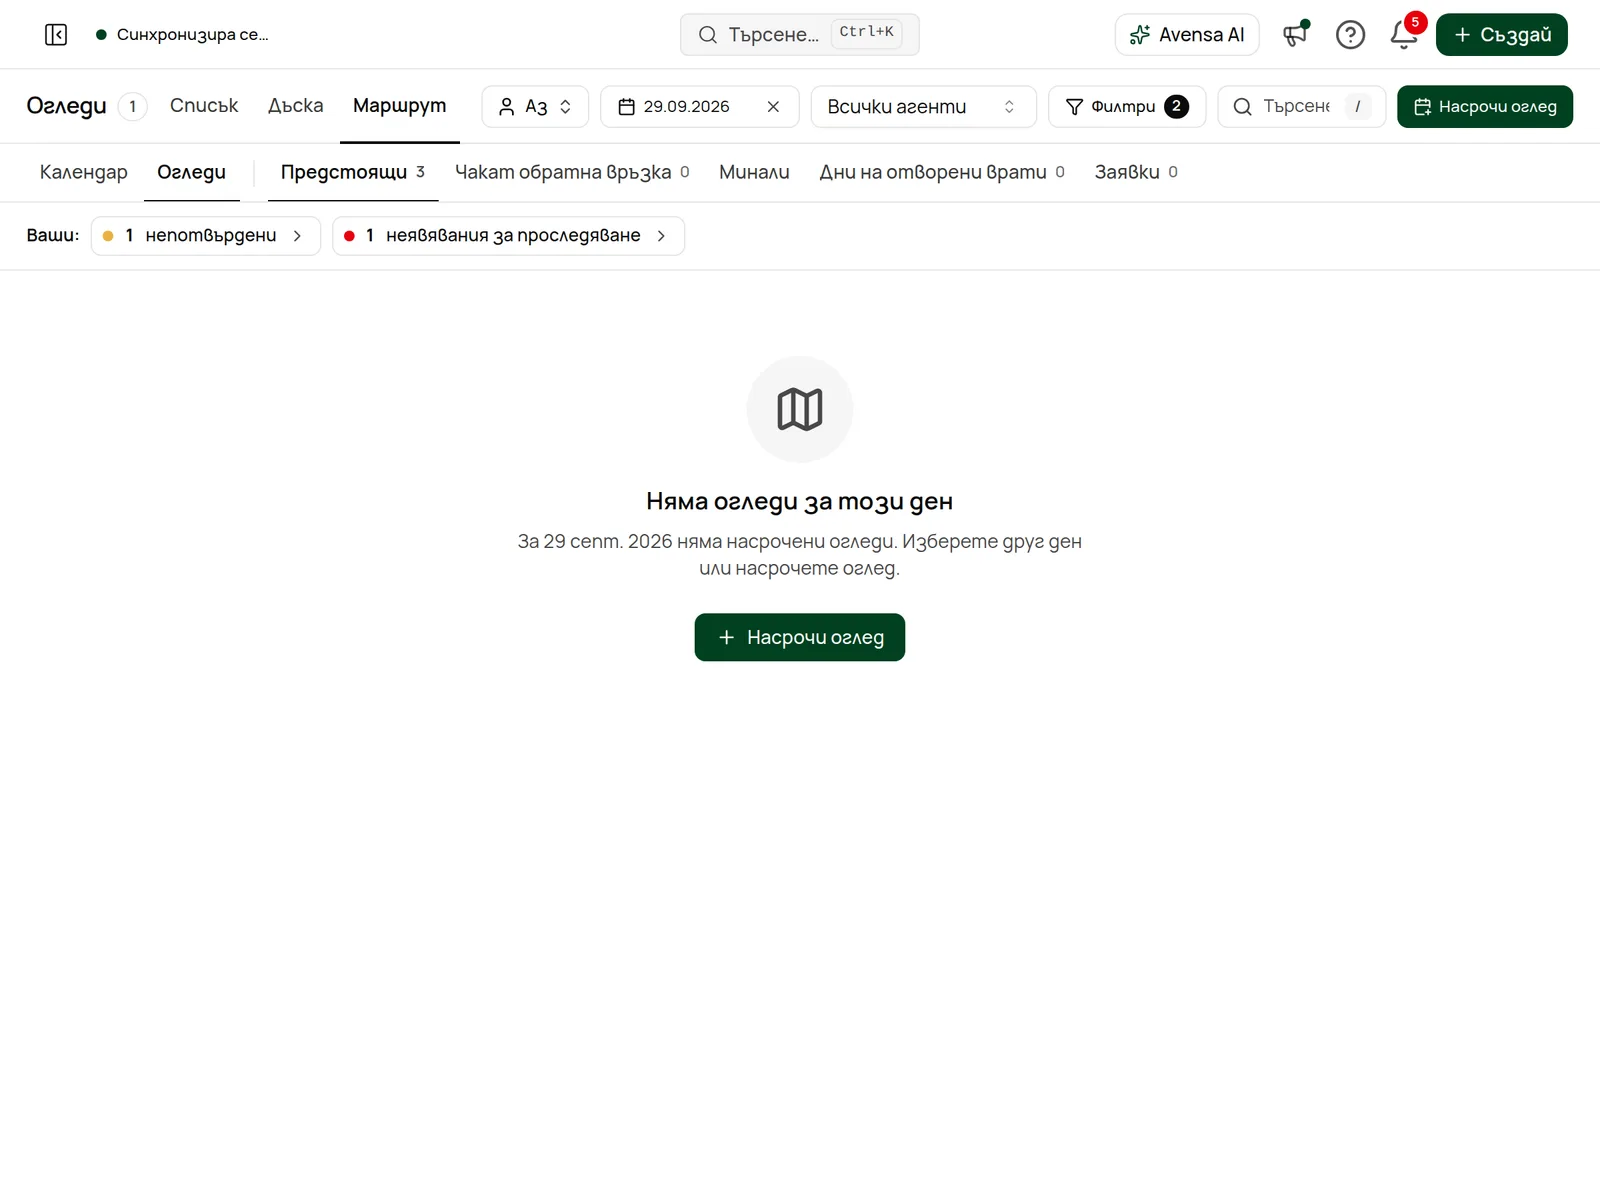Open the Заявки tab
The image size is (1600, 1200).
click(1136, 172)
